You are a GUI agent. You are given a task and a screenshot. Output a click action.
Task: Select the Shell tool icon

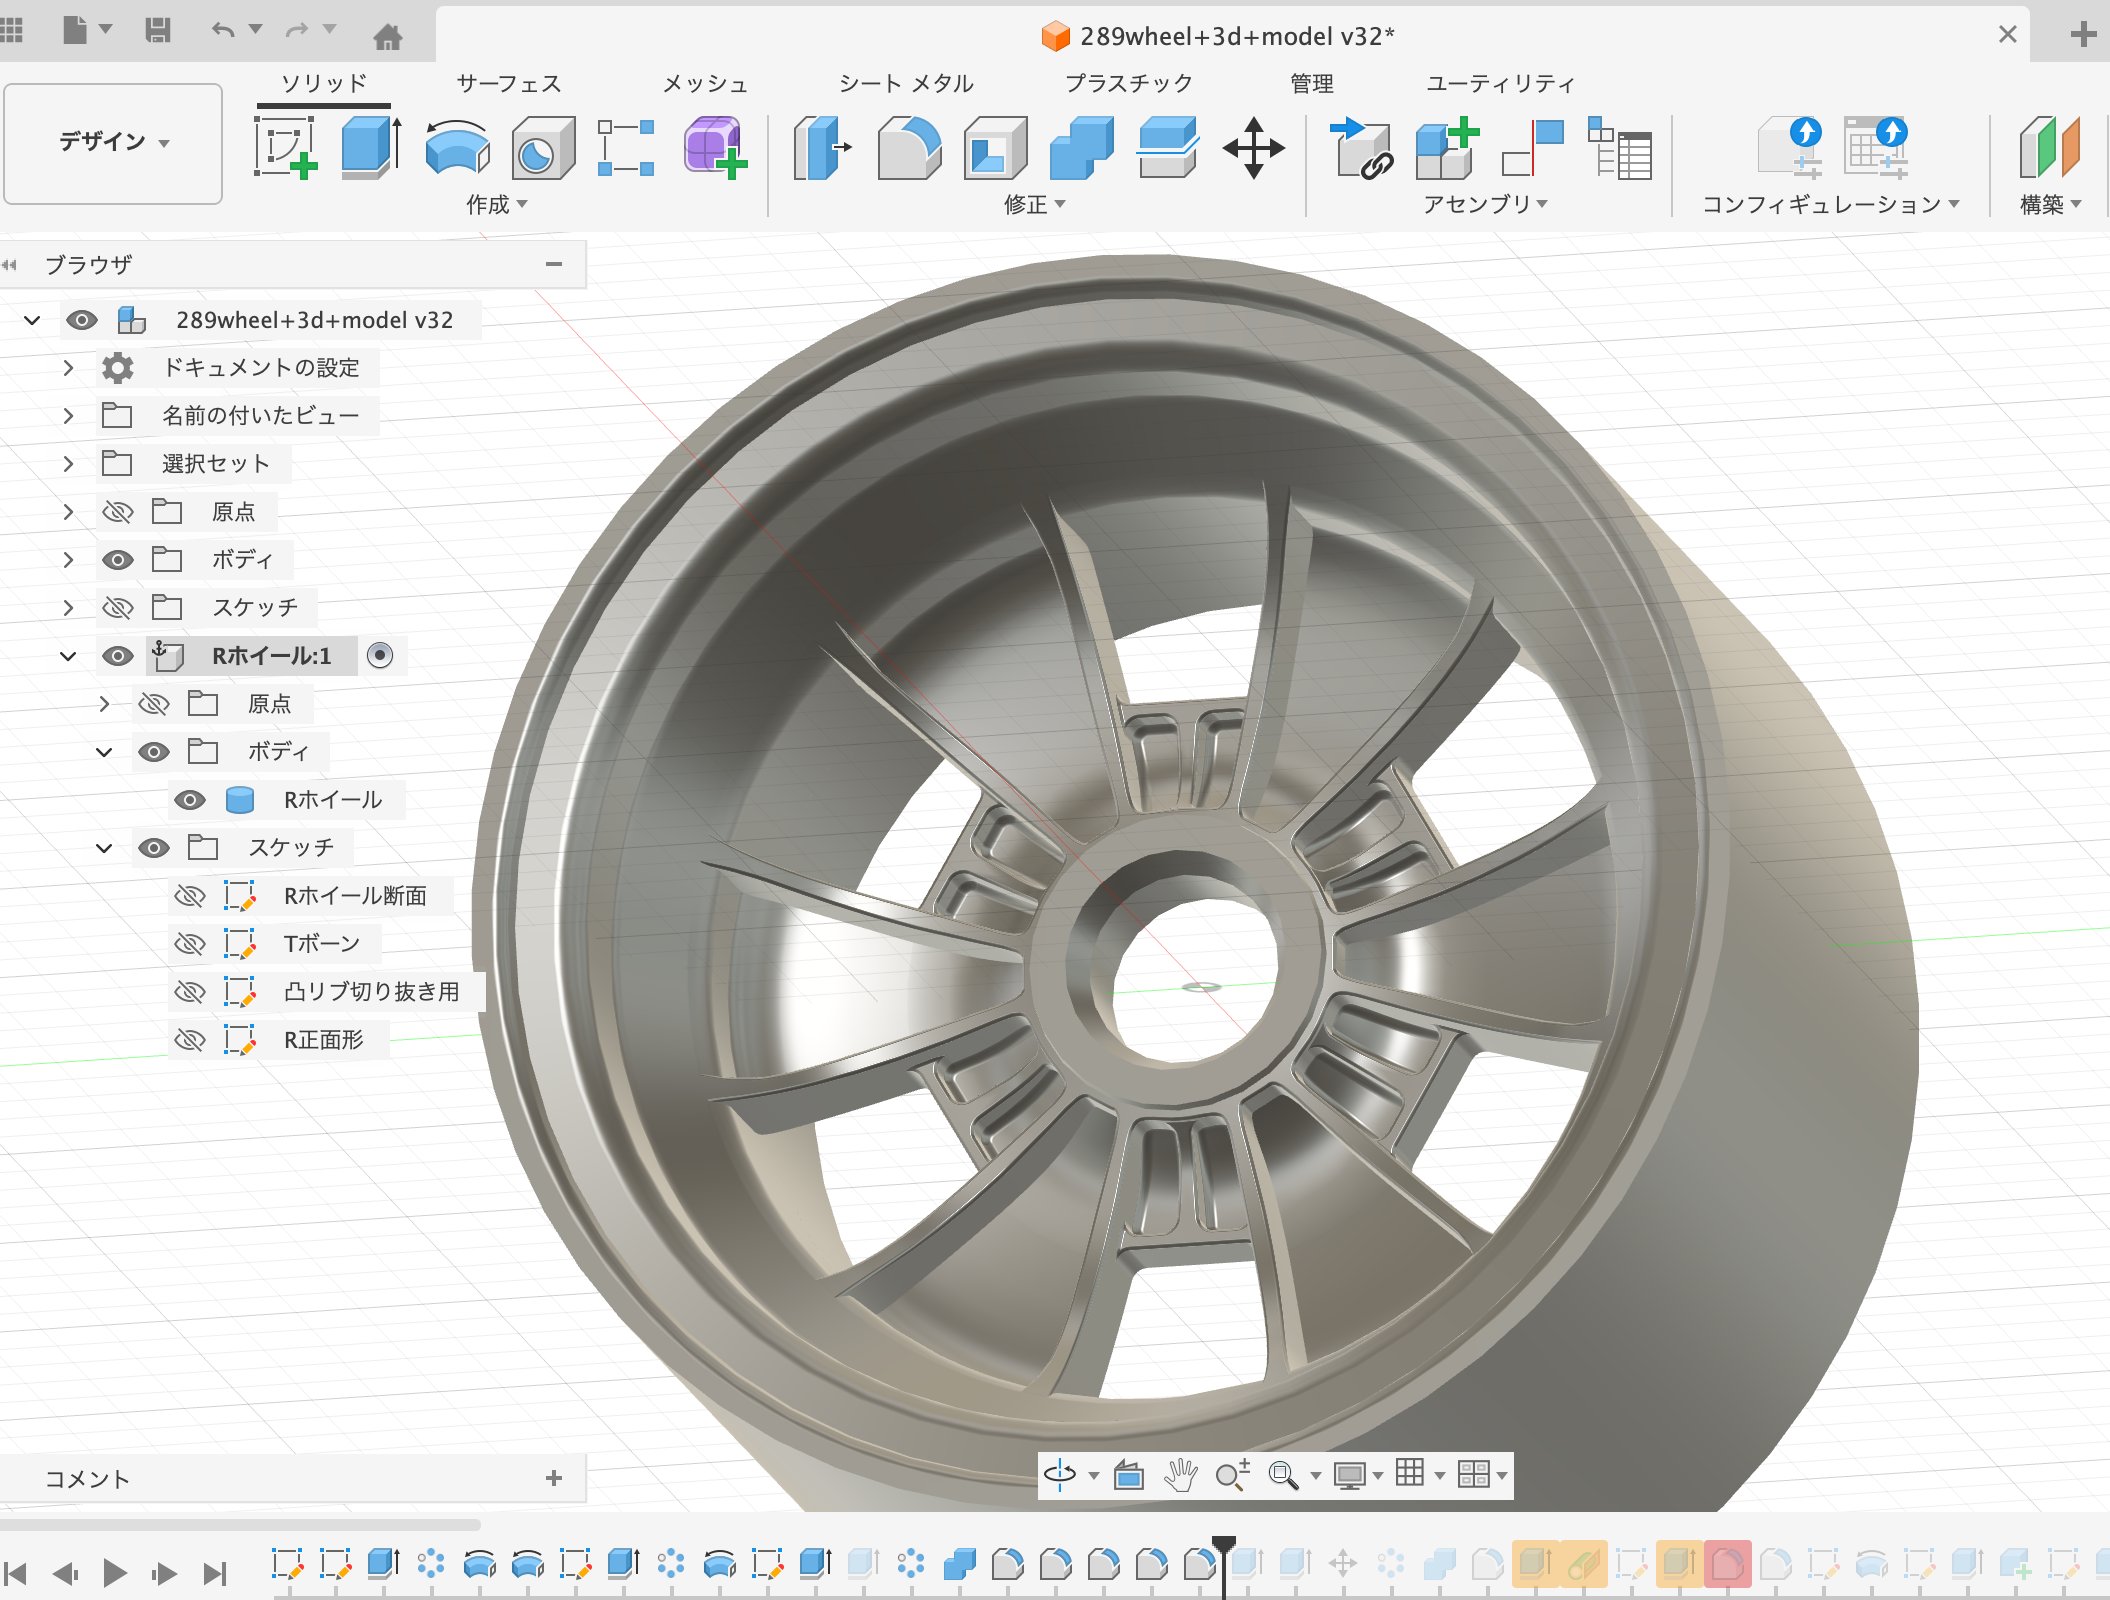click(x=995, y=148)
